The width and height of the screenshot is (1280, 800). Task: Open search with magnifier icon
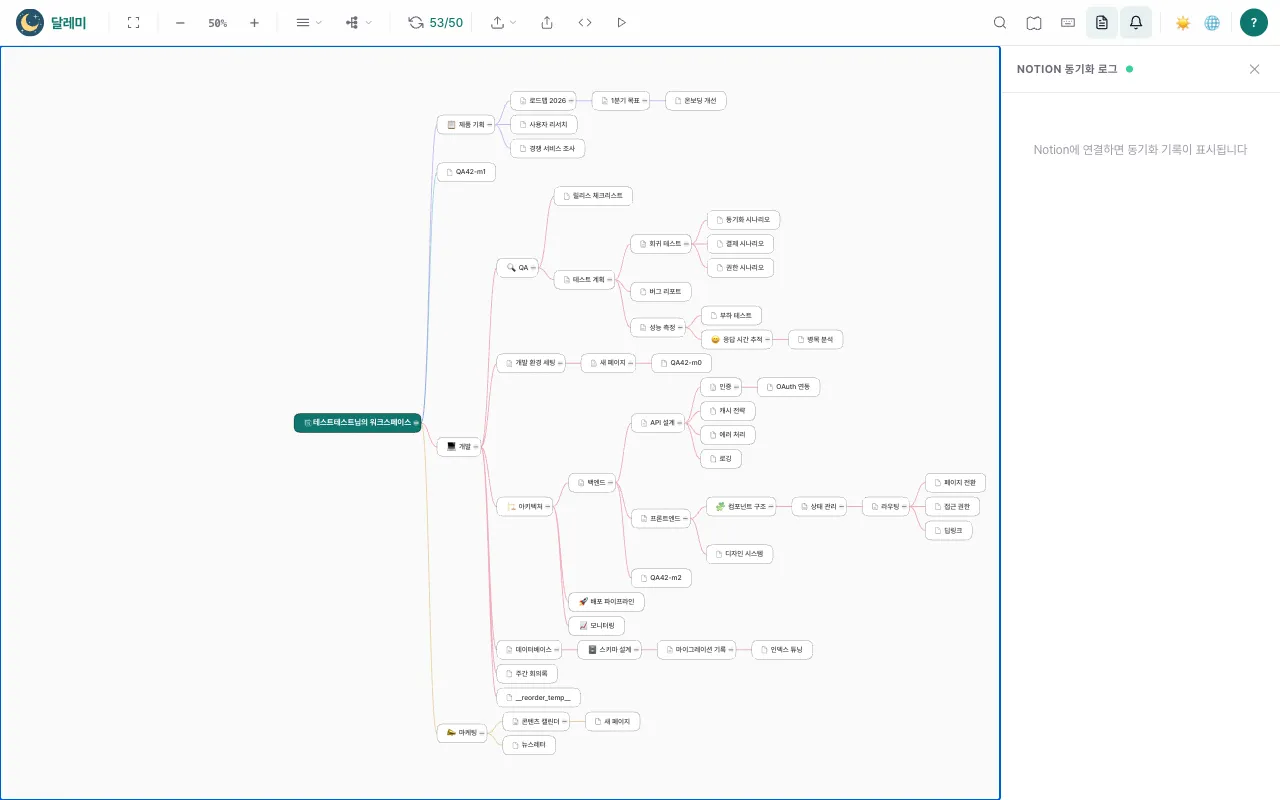[1000, 22]
